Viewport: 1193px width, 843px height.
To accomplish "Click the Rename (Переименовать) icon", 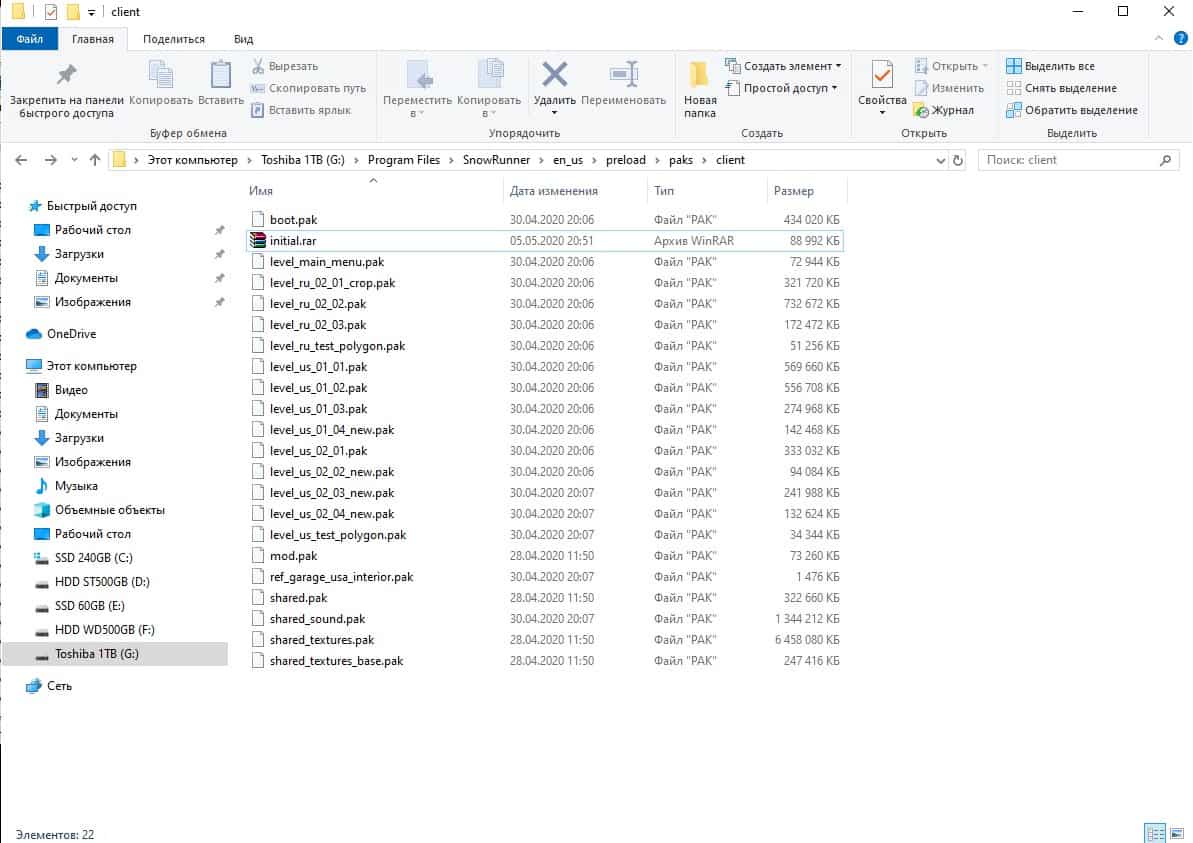I will [x=623, y=76].
